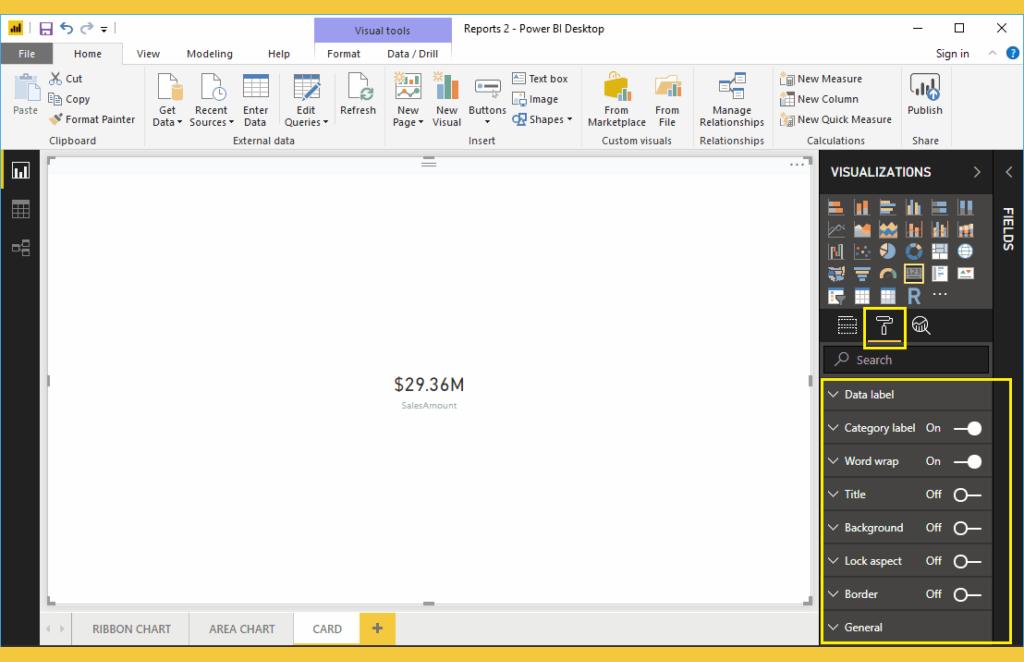Select the Pie chart visual
This screenshot has width=1024, height=662.
888,251
